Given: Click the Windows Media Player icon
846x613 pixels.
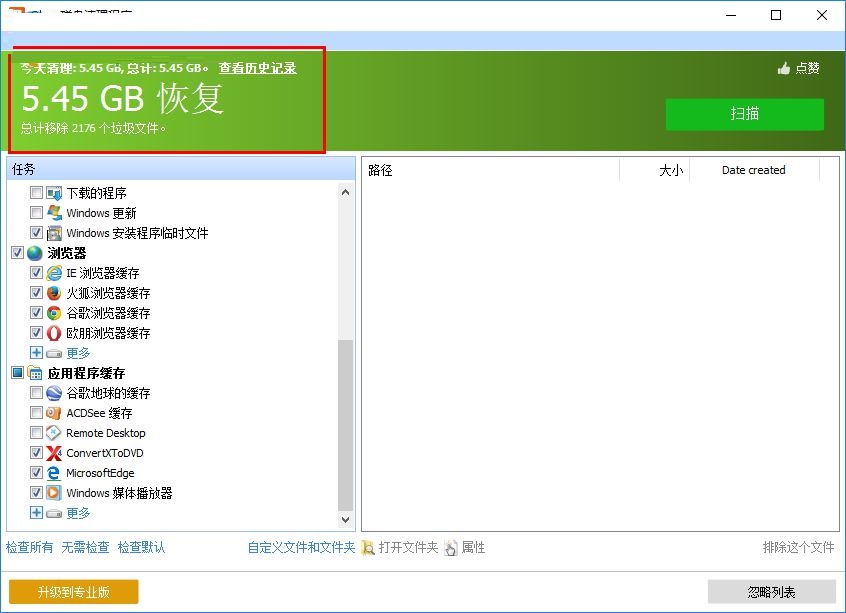Looking at the screenshot, I should (53, 493).
